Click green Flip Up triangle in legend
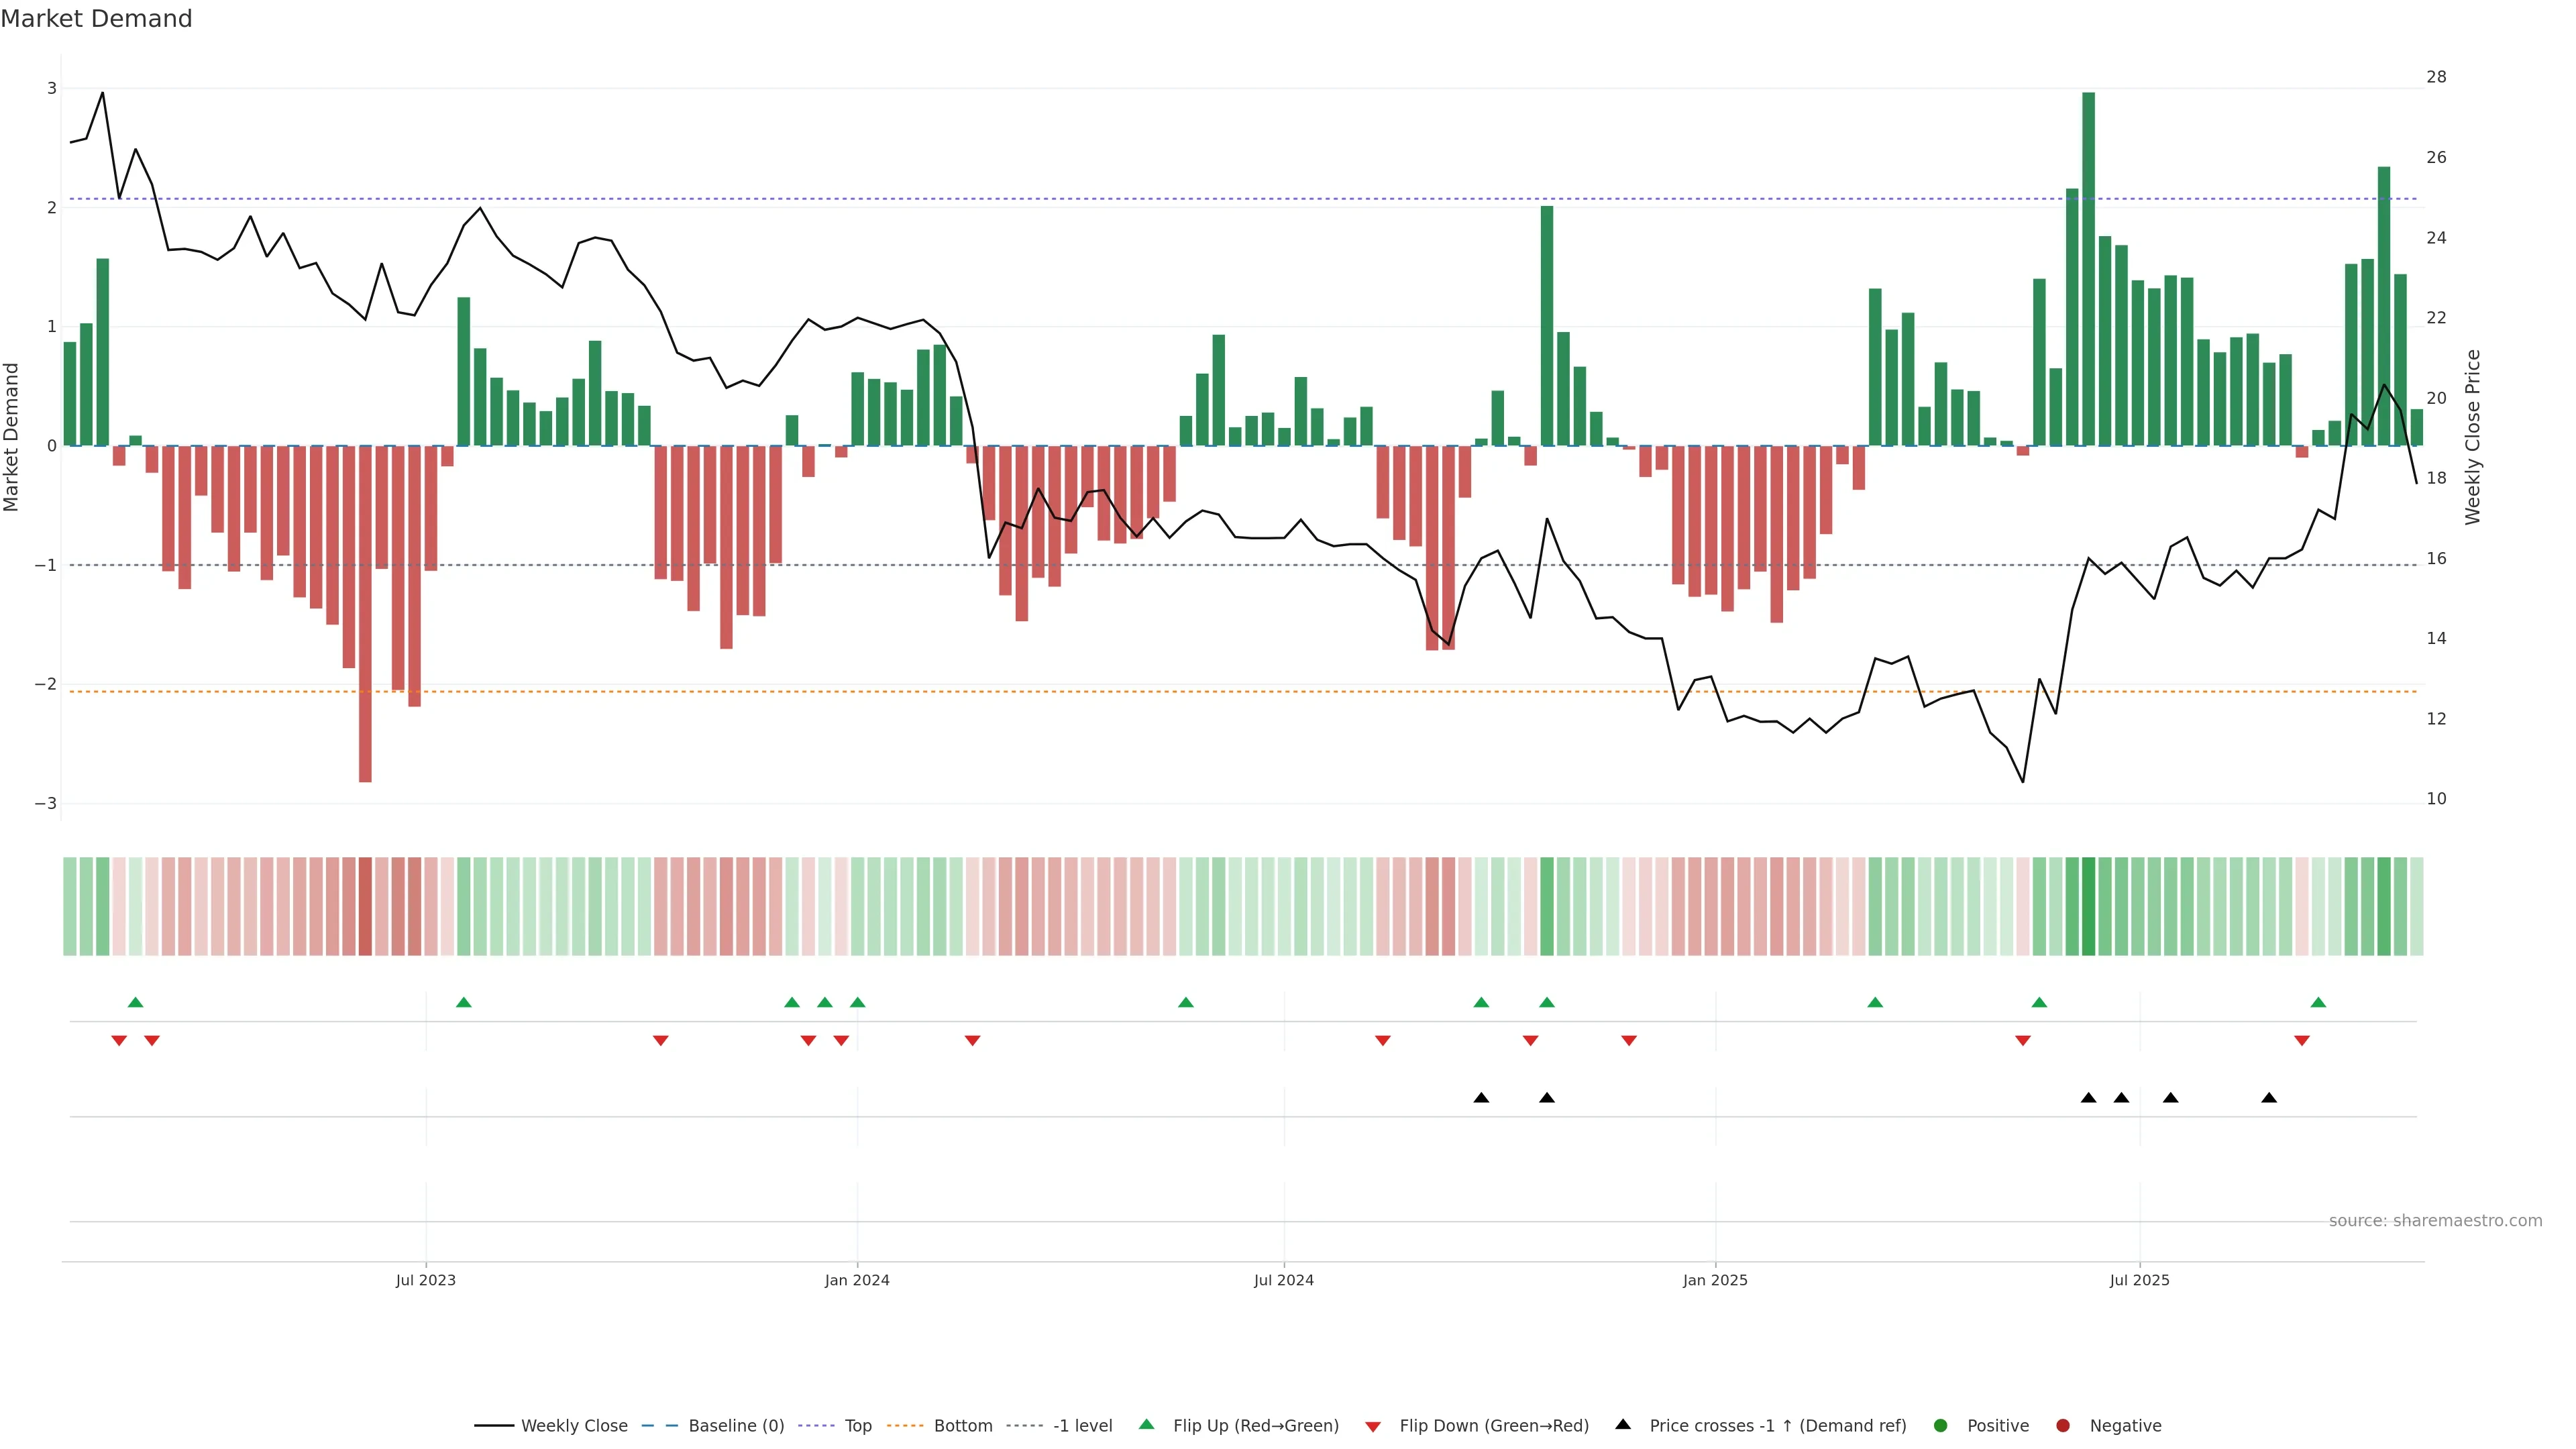 point(1147,1424)
